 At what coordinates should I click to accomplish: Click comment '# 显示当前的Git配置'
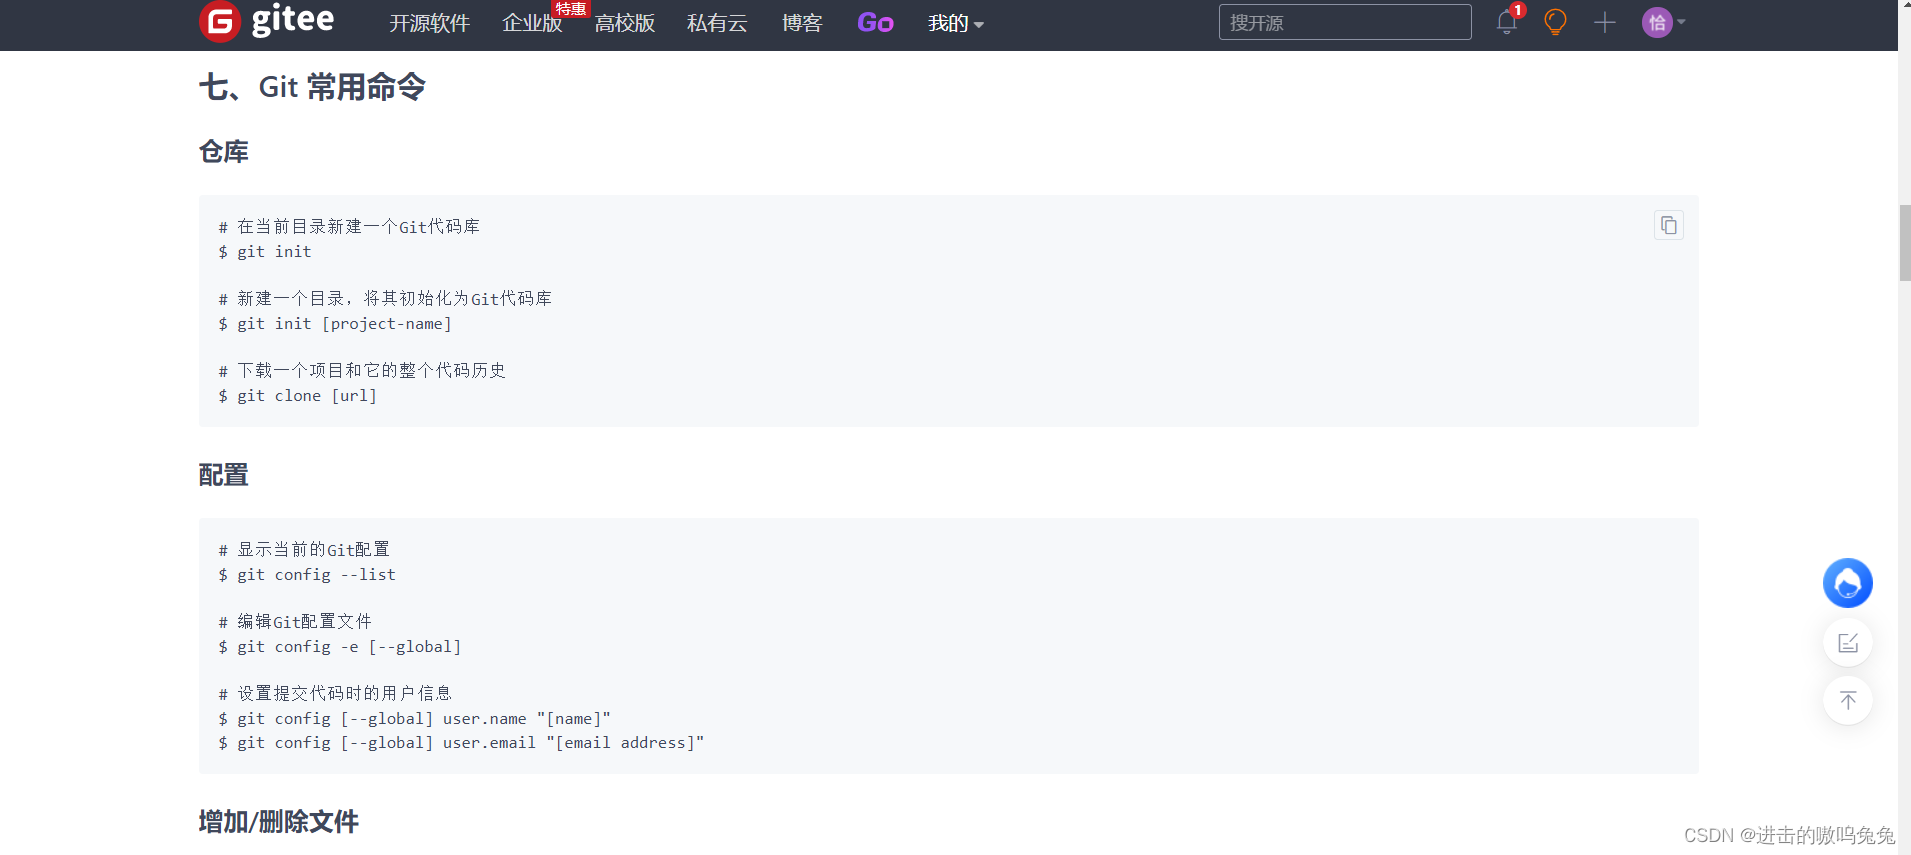click(x=304, y=550)
